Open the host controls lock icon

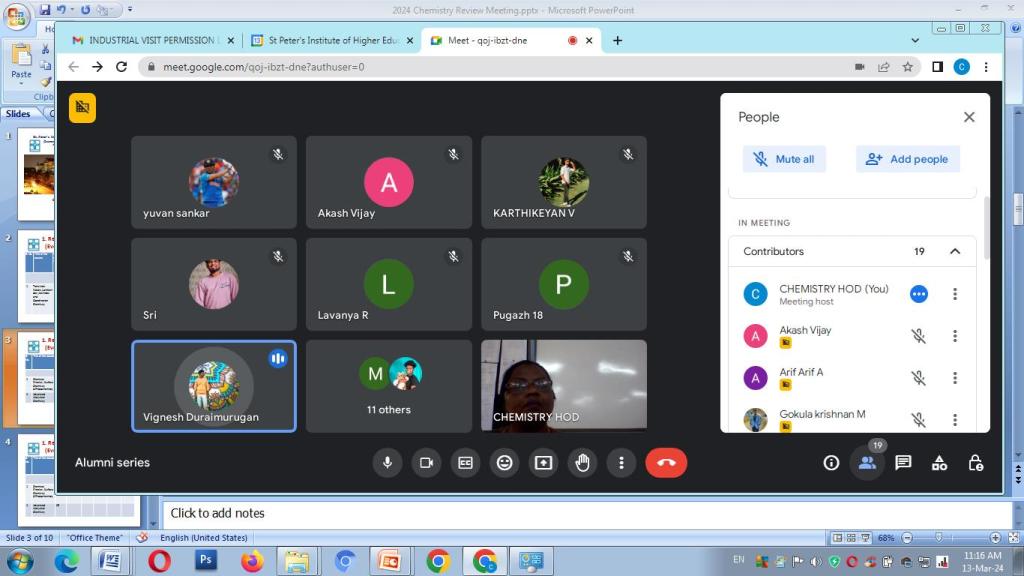point(975,462)
